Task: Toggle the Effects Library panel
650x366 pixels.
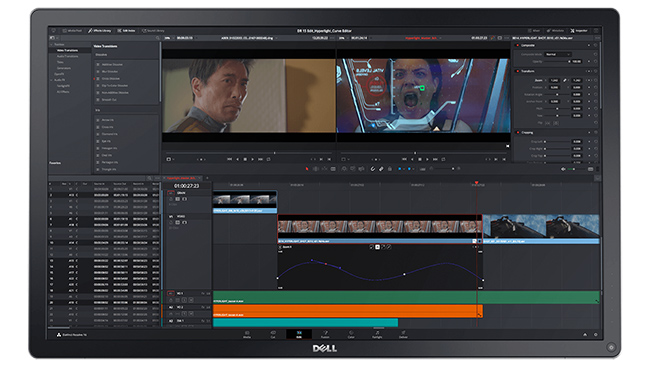Action: click(100, 31)
